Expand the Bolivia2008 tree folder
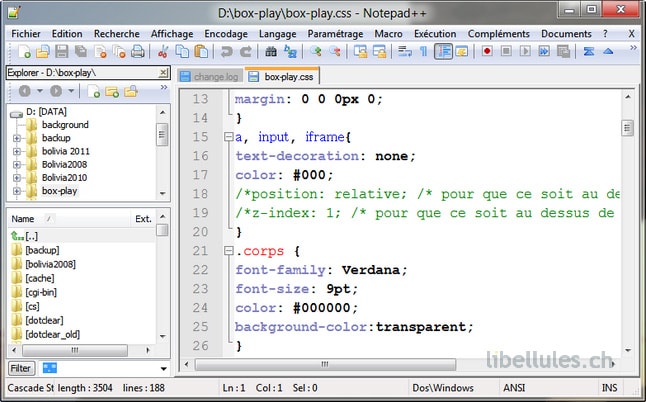The height and width of the screenshot is (402, 646). pos(16,165)
